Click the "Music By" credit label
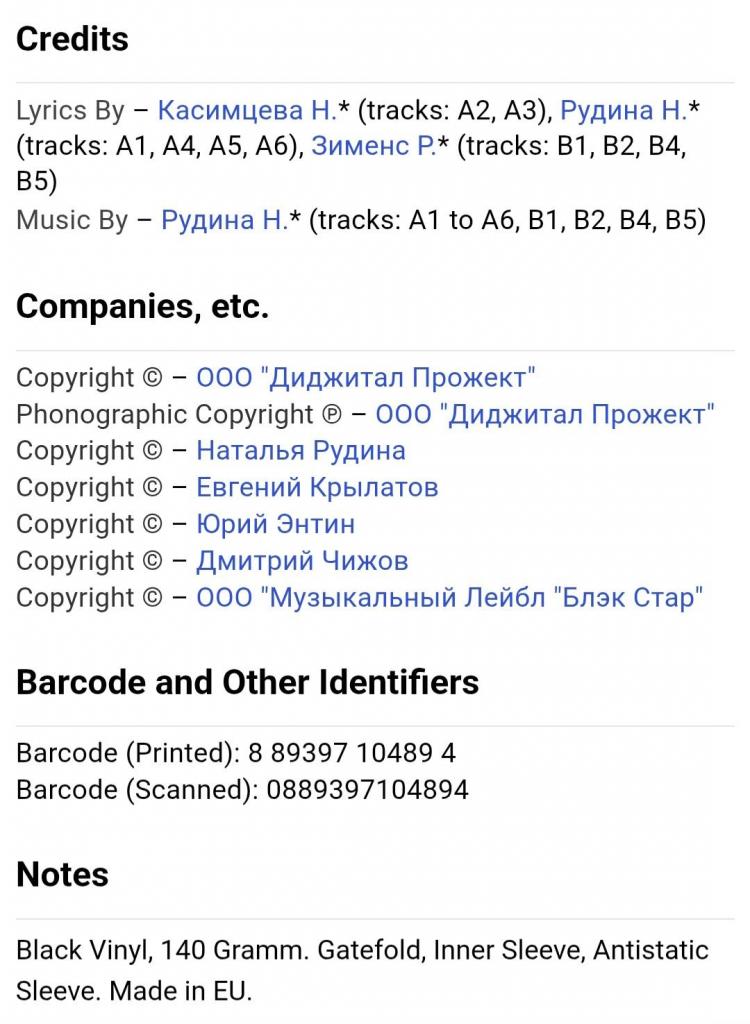750x1024 pixels. point(72,220)
